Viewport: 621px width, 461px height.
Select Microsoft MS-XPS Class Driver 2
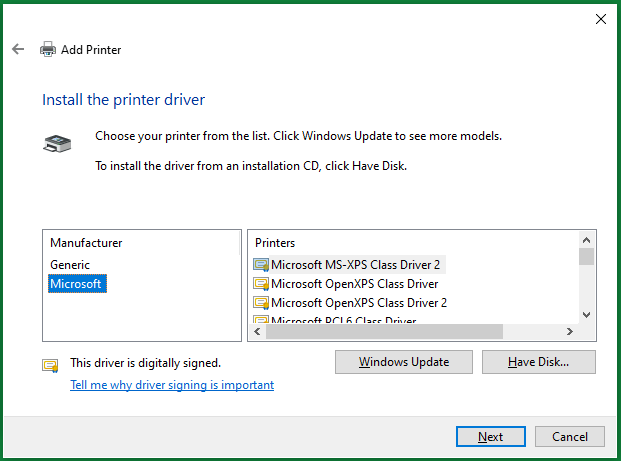click(x=355, y=265)
